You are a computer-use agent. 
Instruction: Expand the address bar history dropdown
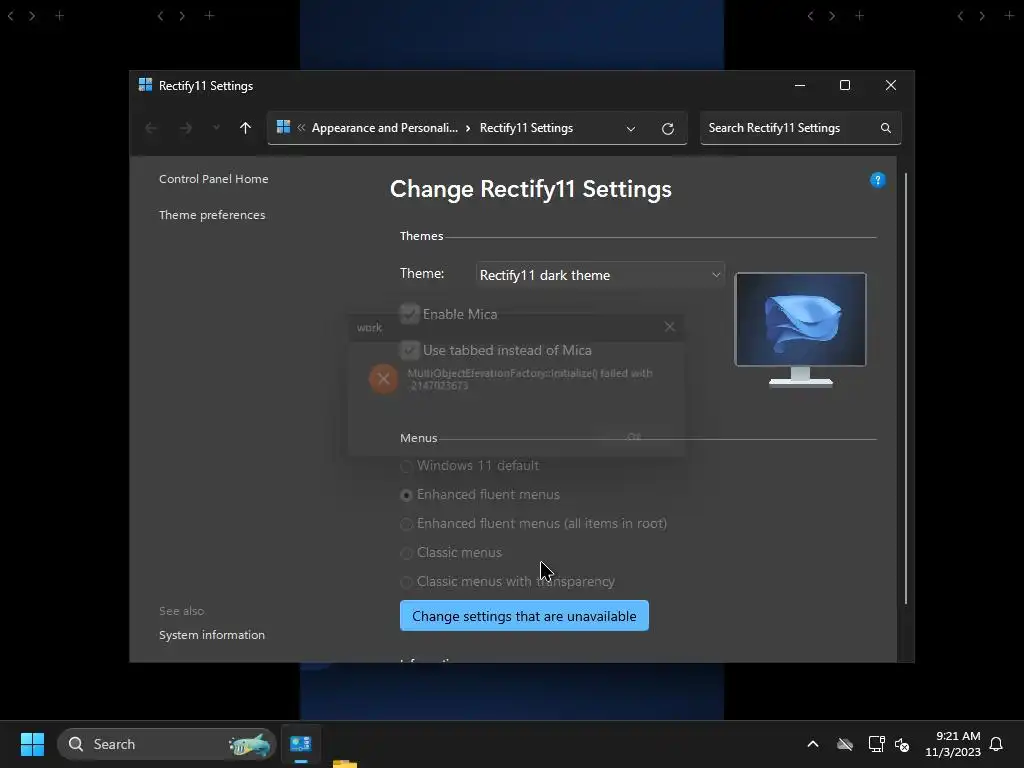[631, 129]
